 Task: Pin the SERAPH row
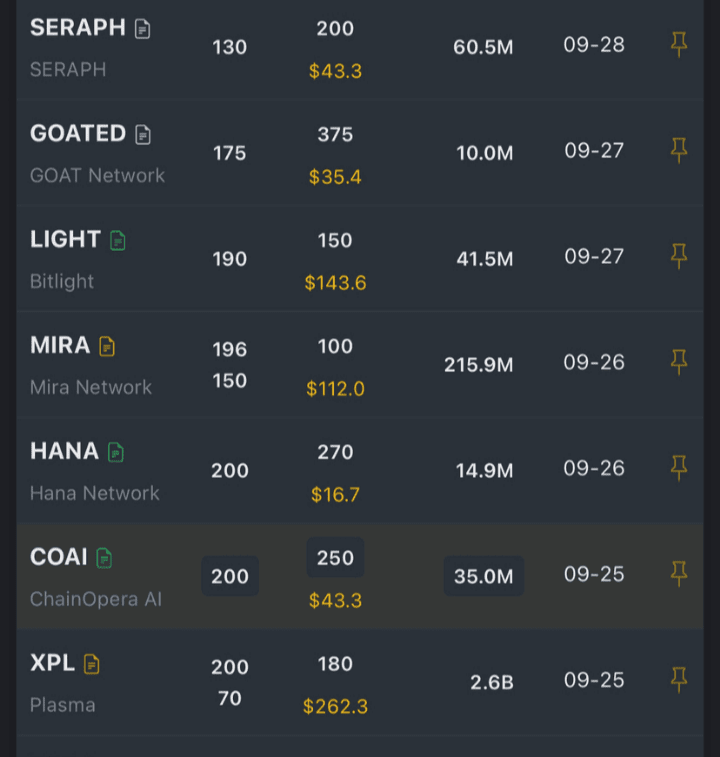pos(678,45)
